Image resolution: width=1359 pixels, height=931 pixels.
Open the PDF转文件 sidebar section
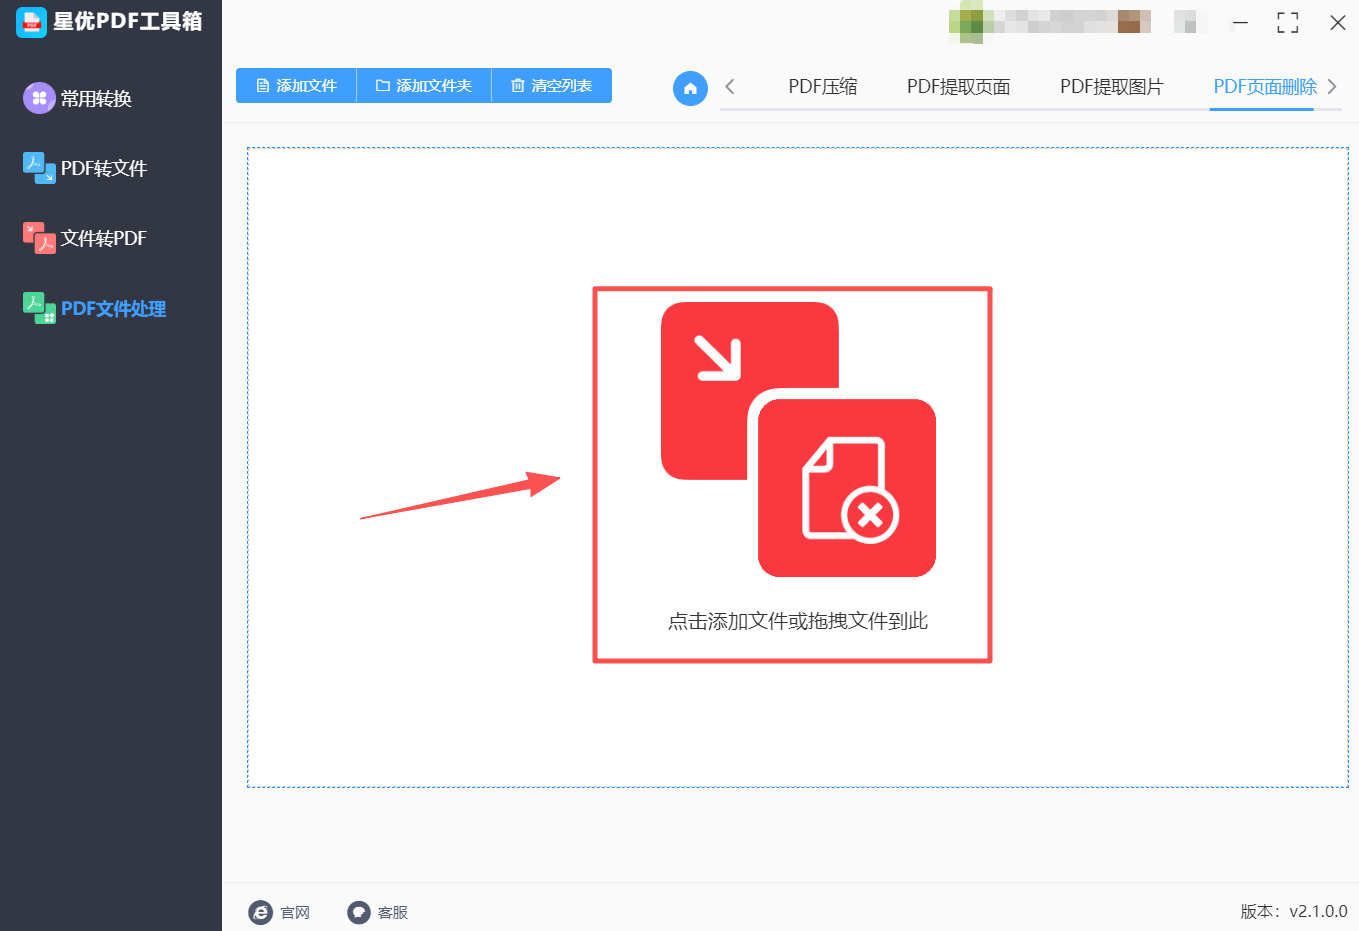[x=85, y=168]
